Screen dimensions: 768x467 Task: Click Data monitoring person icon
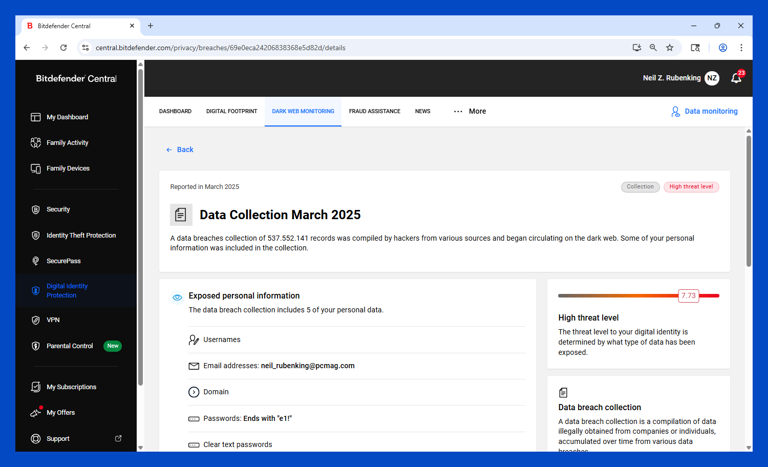tap(675, 112)
